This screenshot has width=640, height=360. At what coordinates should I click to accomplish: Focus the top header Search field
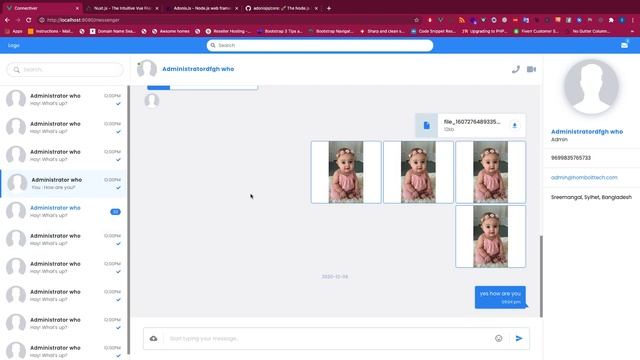(320, 45)
